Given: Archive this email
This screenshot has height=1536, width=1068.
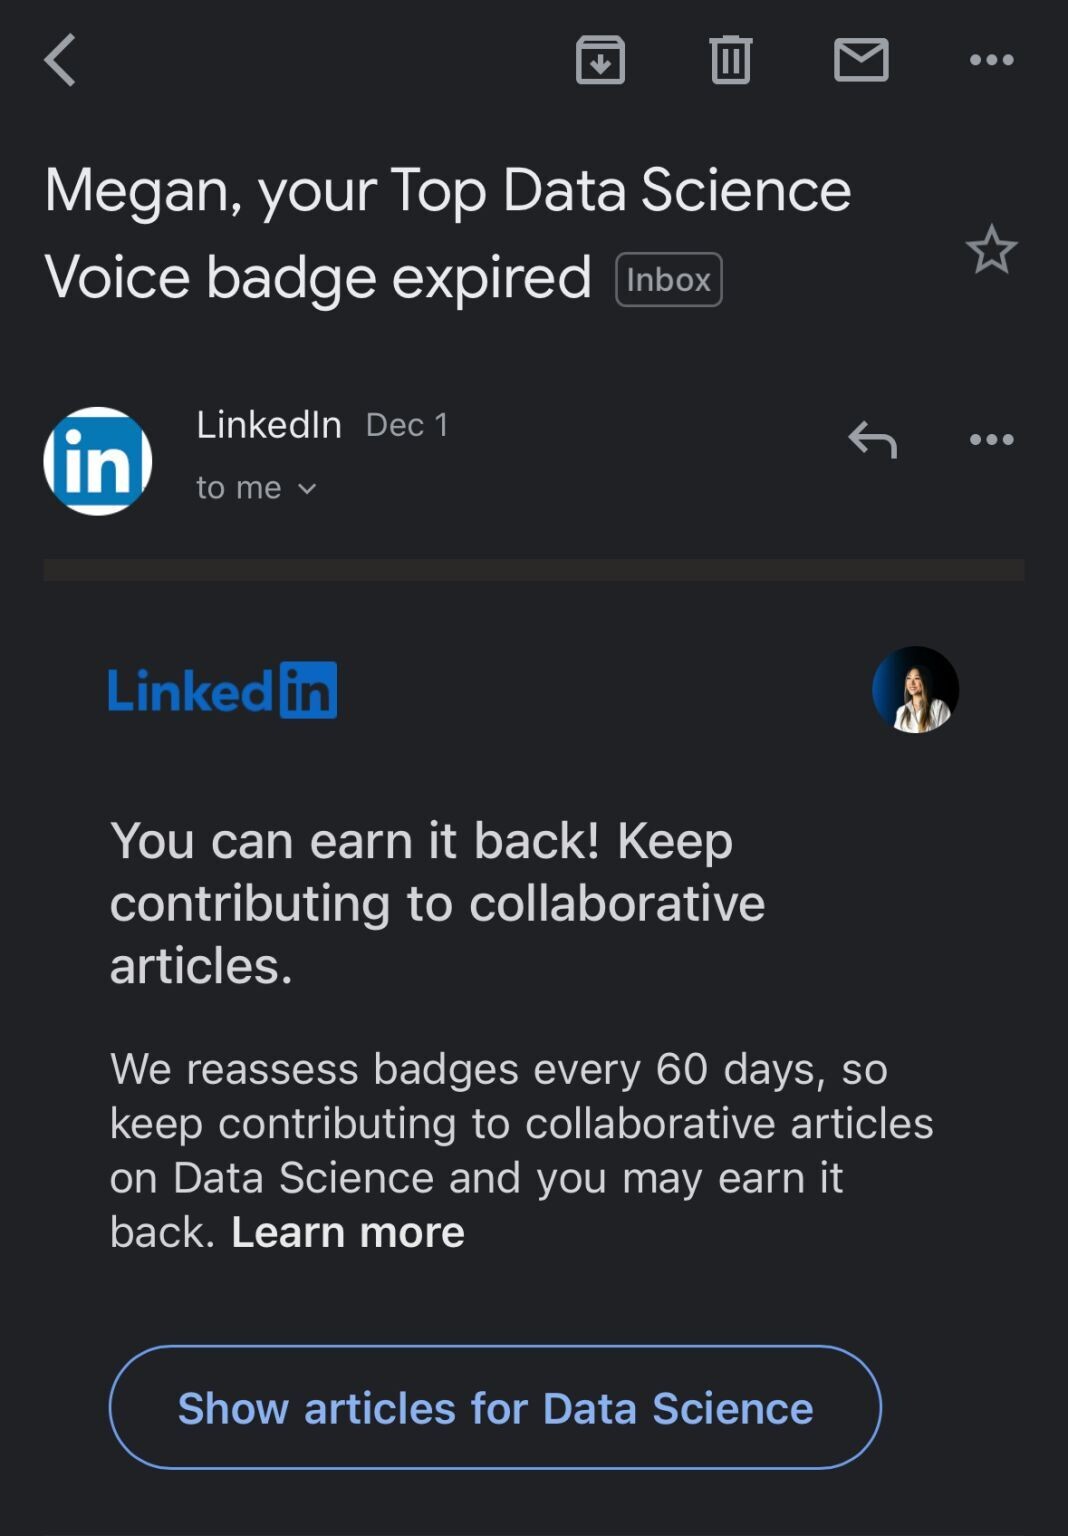Looking at the screenshot, I should (601, 60).
